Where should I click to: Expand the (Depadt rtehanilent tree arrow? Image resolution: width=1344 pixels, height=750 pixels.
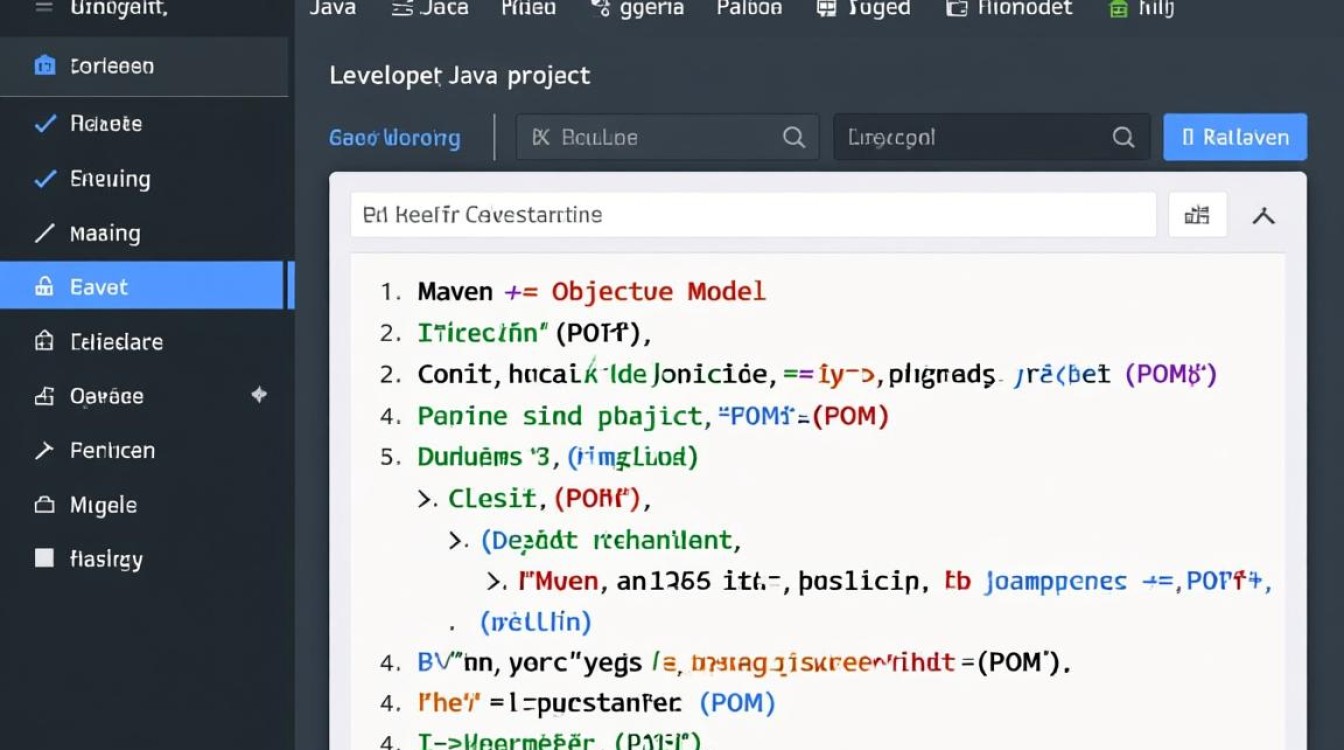(458, 541)
